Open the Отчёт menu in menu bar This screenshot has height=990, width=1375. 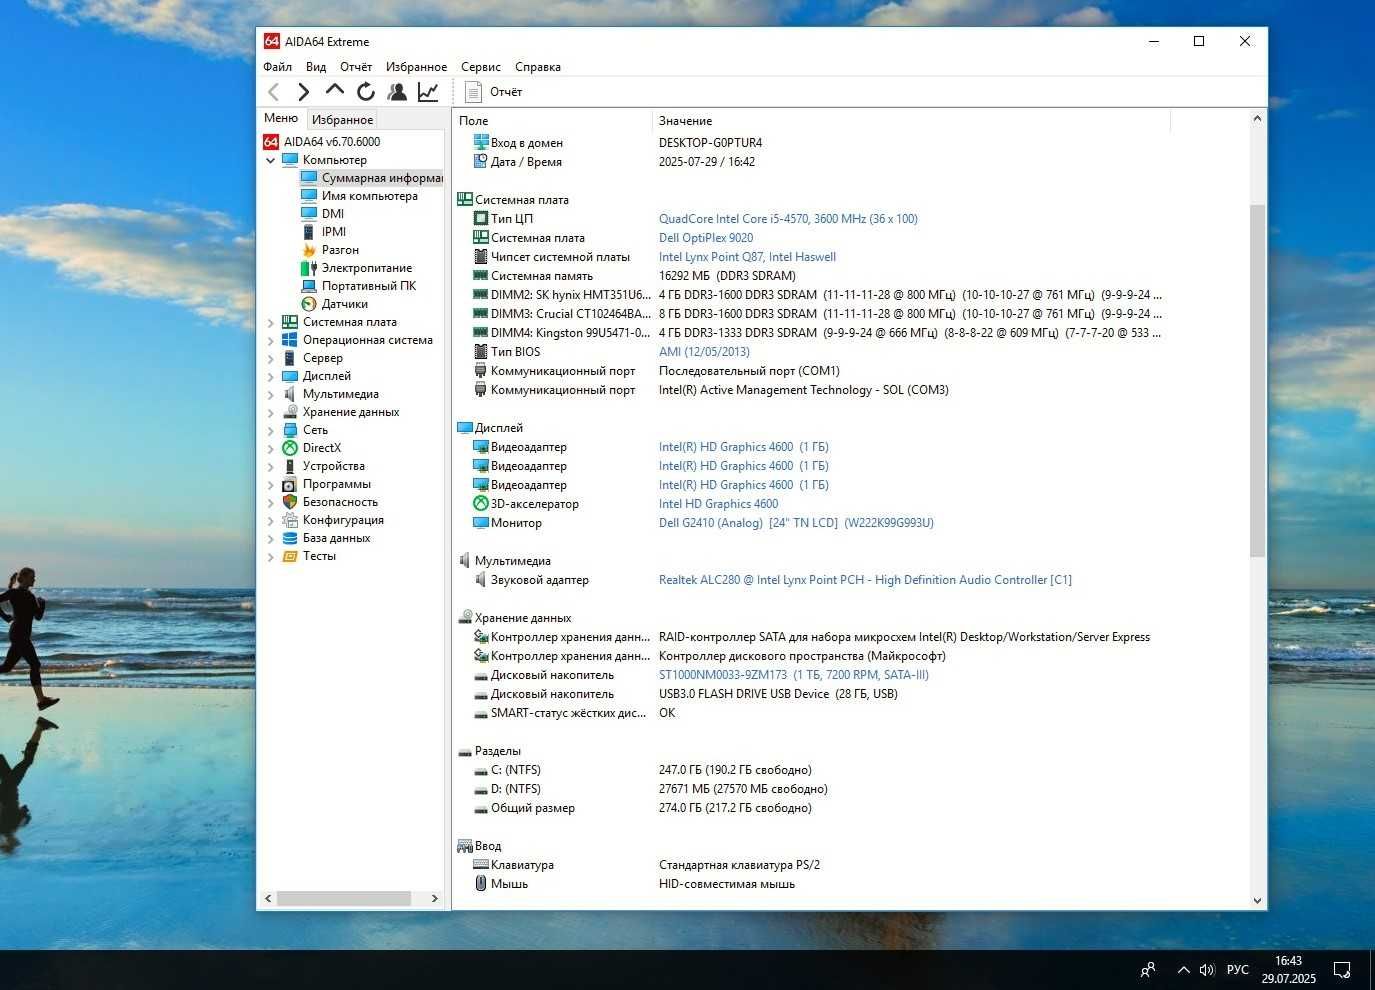pos(356,67)
